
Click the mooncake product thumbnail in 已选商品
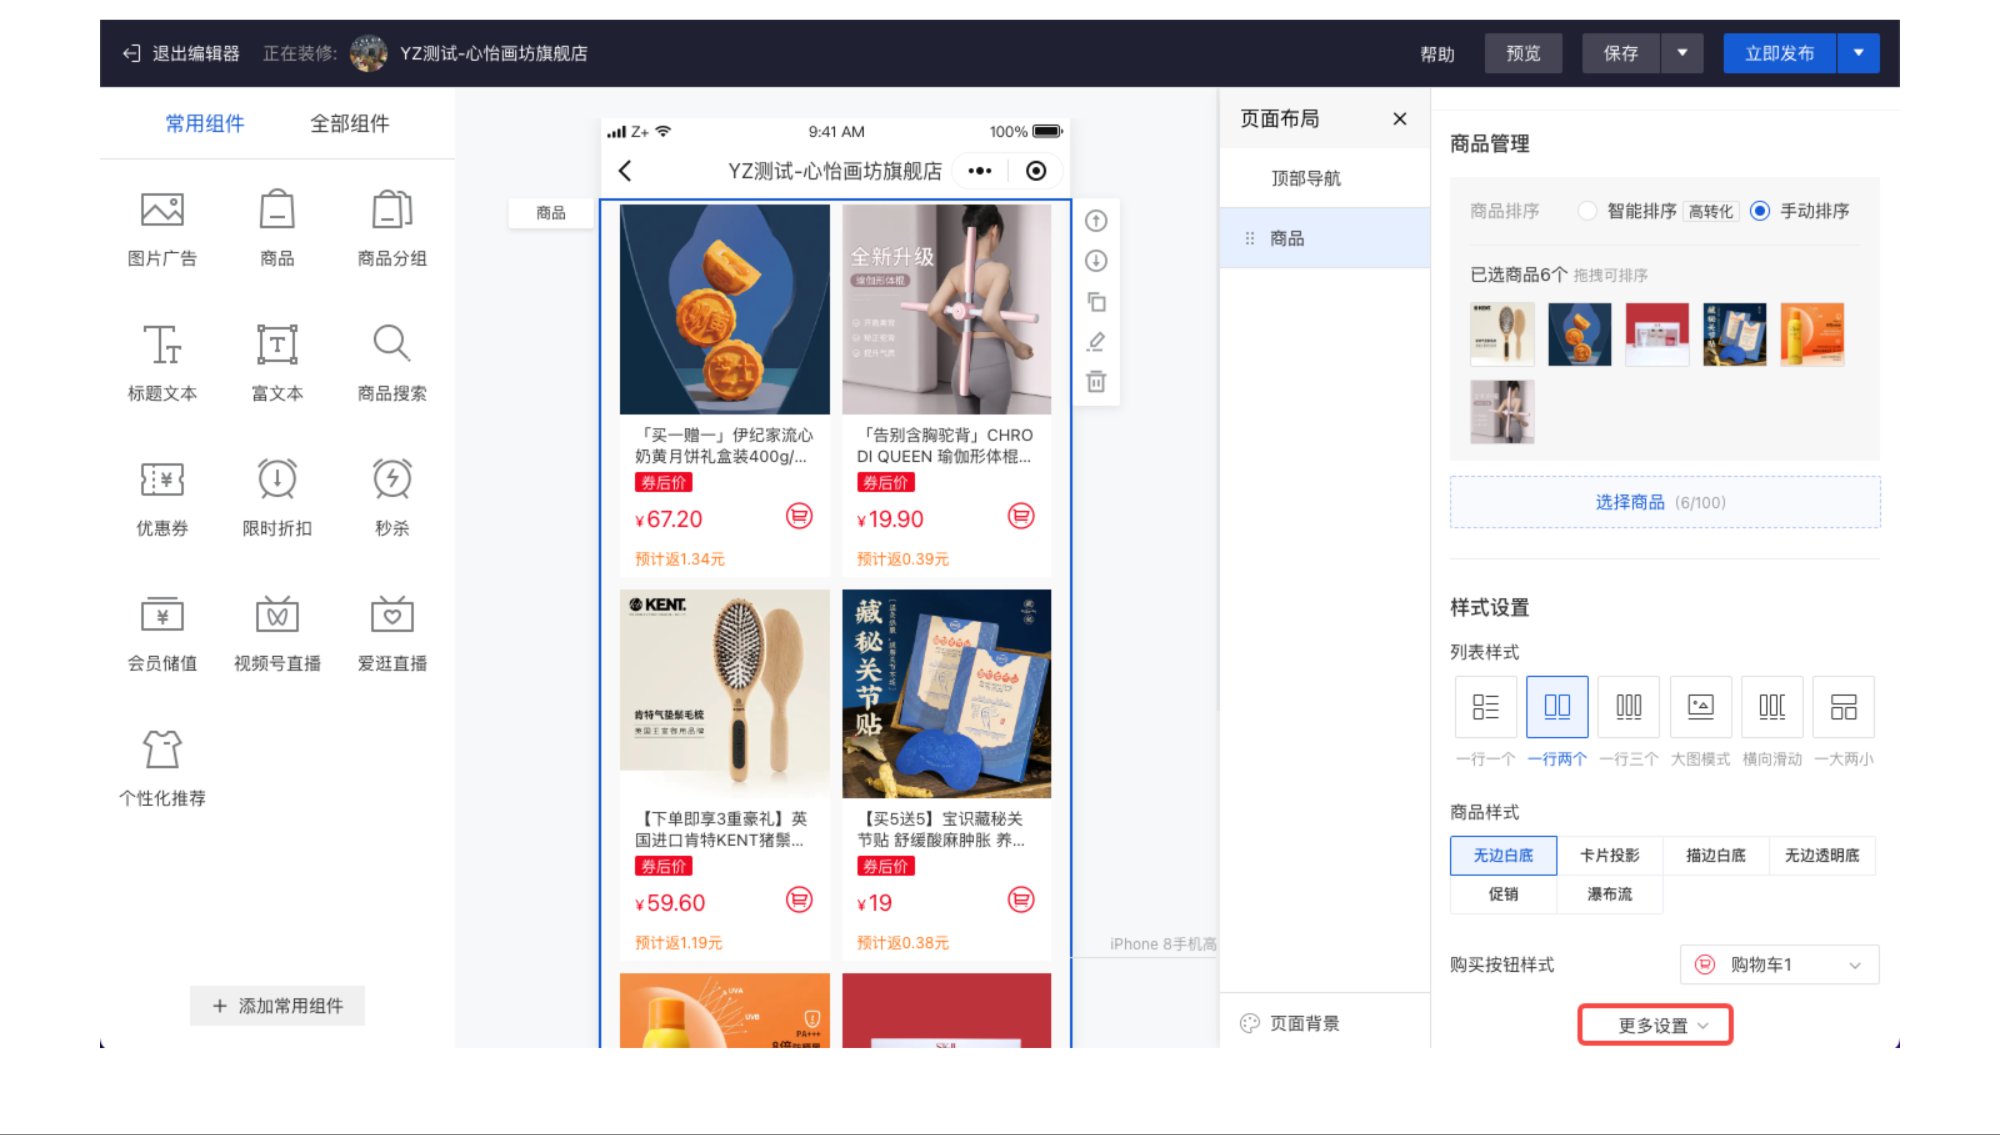click(x=1579, y=334)
